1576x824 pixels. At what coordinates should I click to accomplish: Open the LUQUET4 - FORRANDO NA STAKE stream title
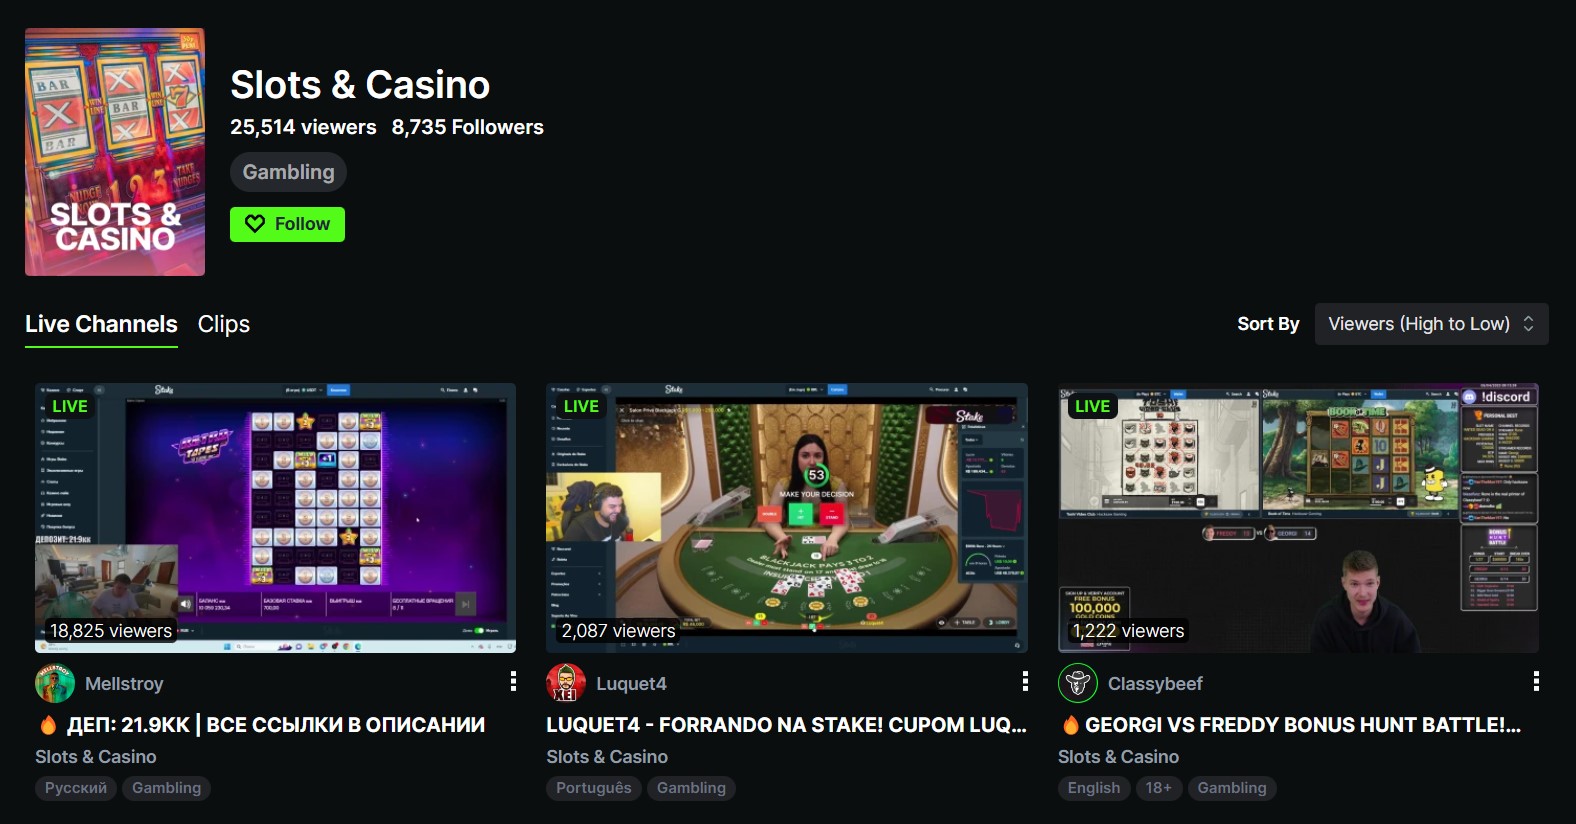pyautogui.click(x=786, y=725)
